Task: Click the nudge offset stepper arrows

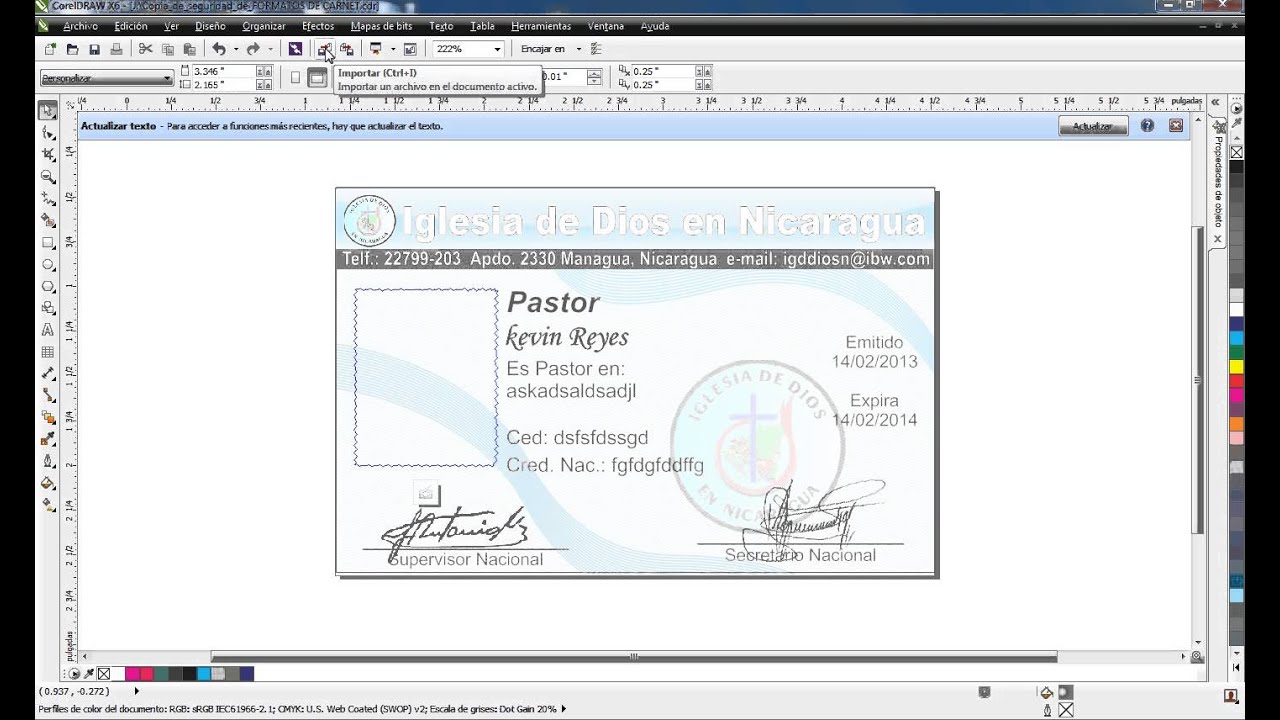Action: coord(594,77)
